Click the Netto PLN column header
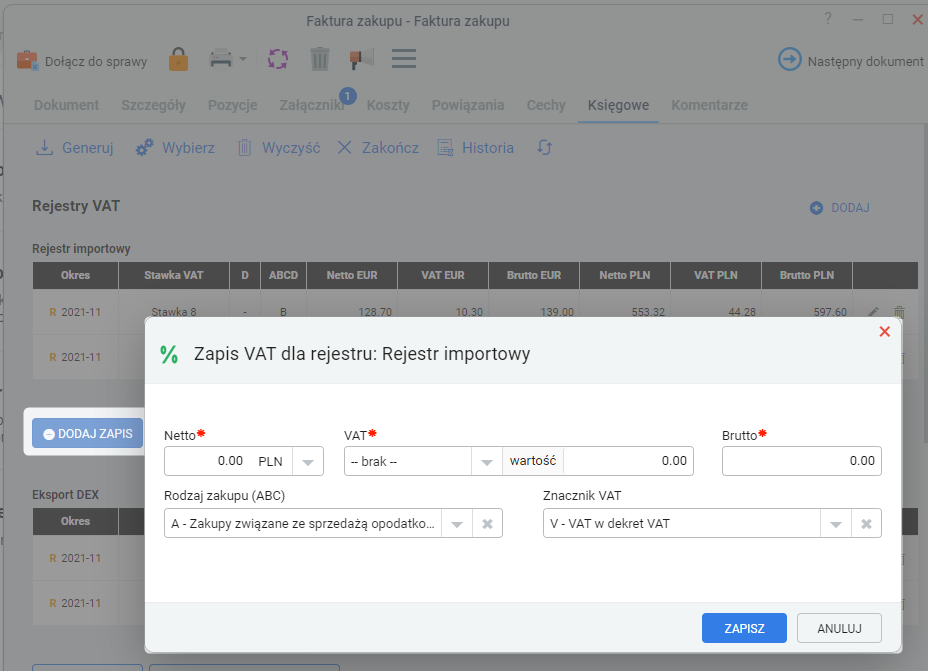Image resolution: width=928 pixels, height=671 pixels. click(x=624, y=275)
